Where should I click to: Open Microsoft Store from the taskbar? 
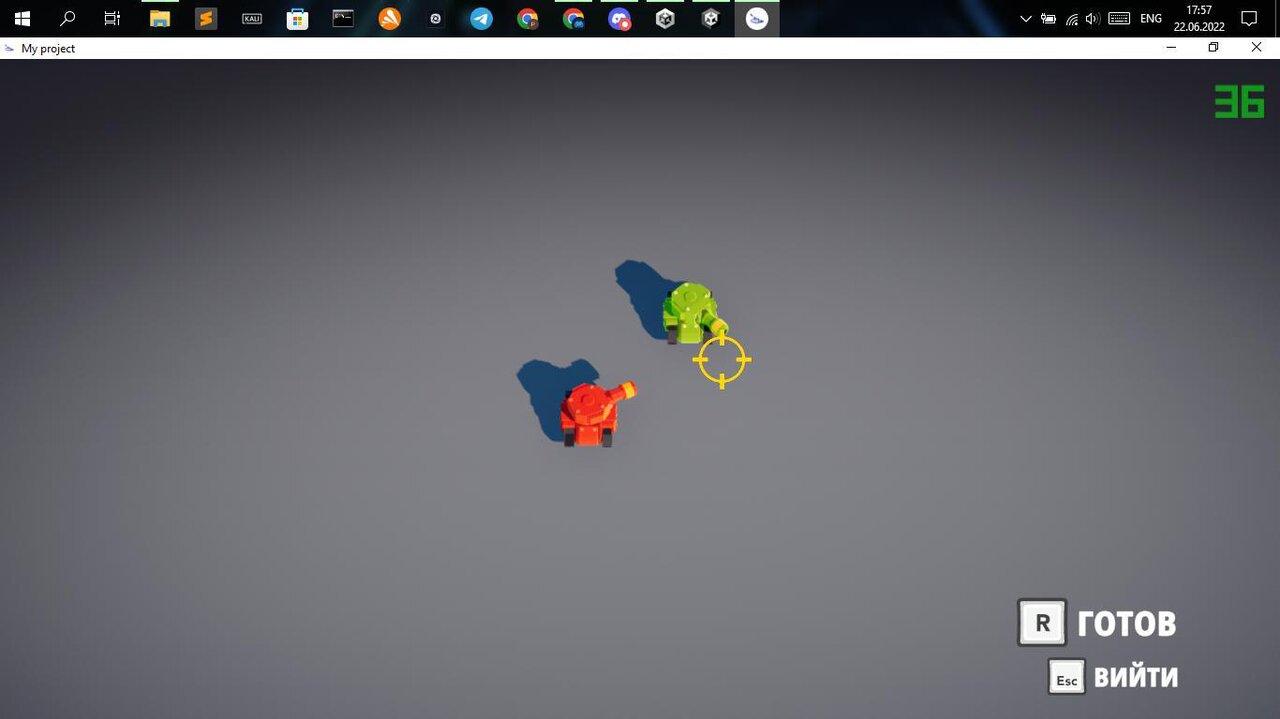pyautogui.click(x=298, y=18)
